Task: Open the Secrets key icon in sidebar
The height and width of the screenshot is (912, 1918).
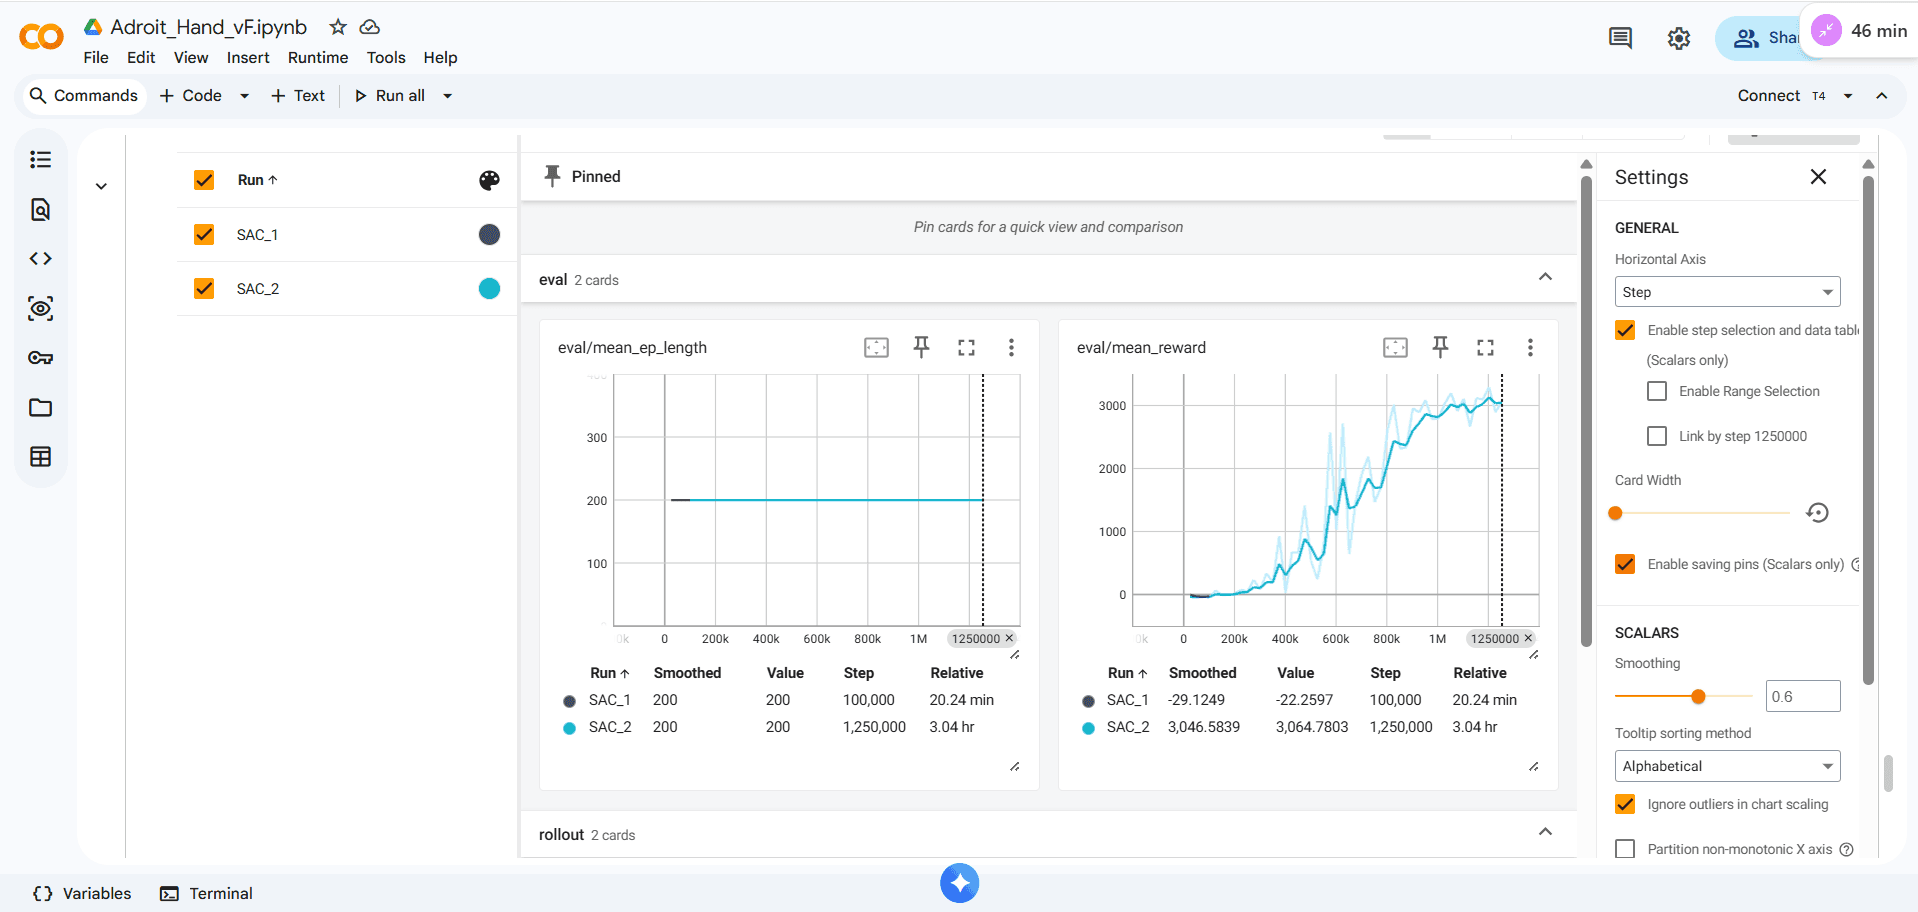Action: point(40,358)
